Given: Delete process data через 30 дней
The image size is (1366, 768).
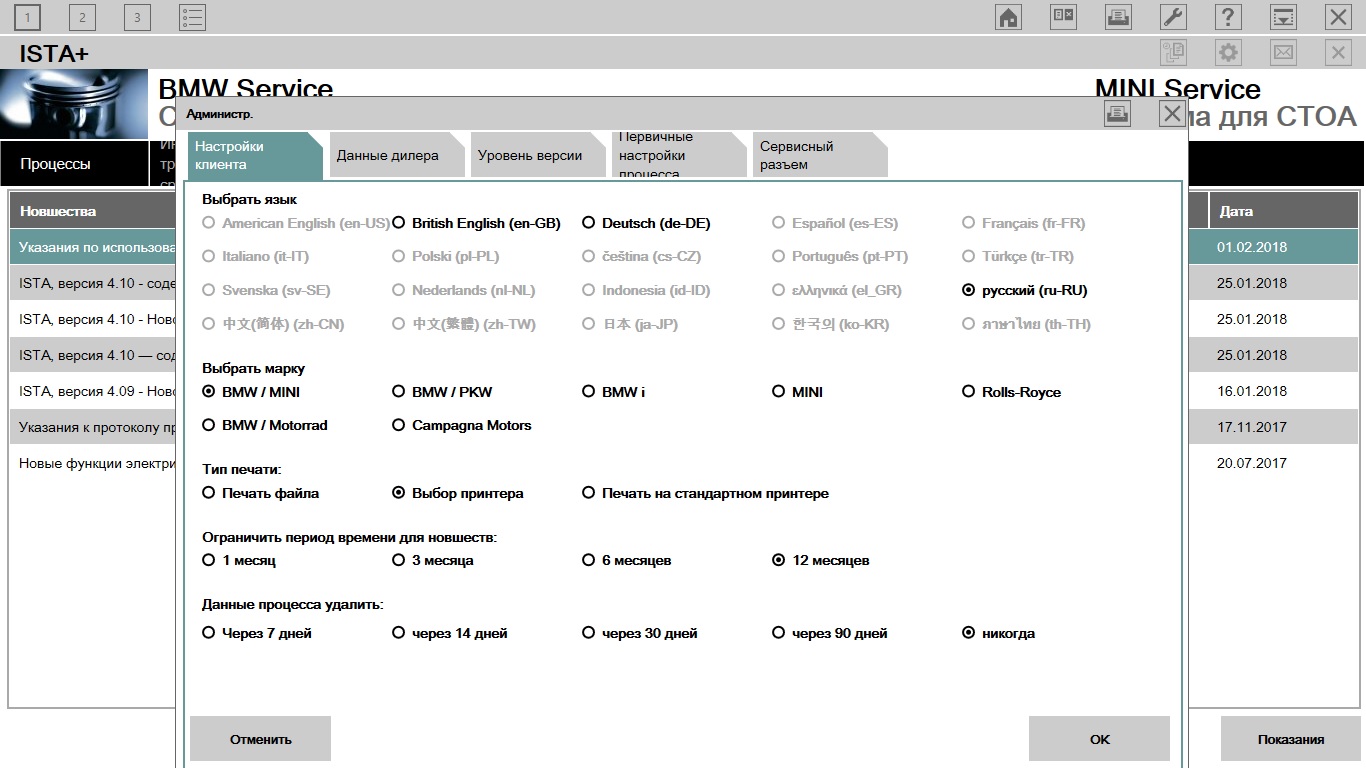Looking at the screenshot, I should pos(640,633).
